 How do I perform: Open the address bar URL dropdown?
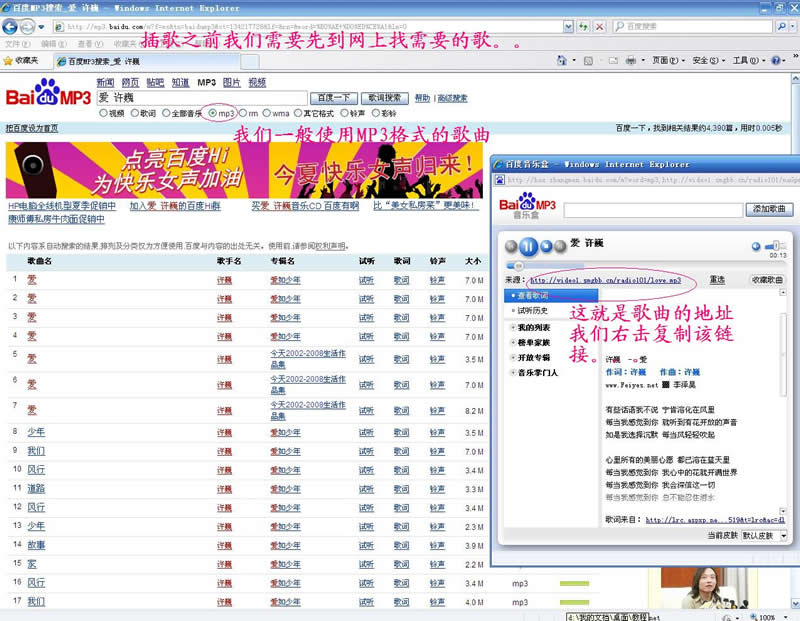click(568, 27)
